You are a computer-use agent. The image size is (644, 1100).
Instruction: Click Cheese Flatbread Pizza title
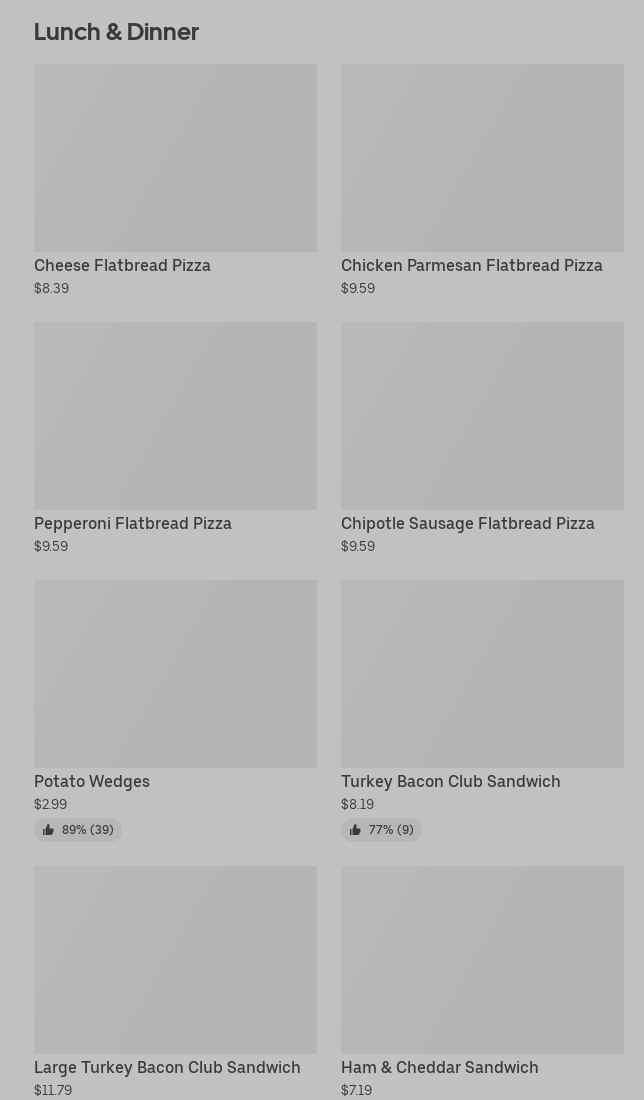122,266
